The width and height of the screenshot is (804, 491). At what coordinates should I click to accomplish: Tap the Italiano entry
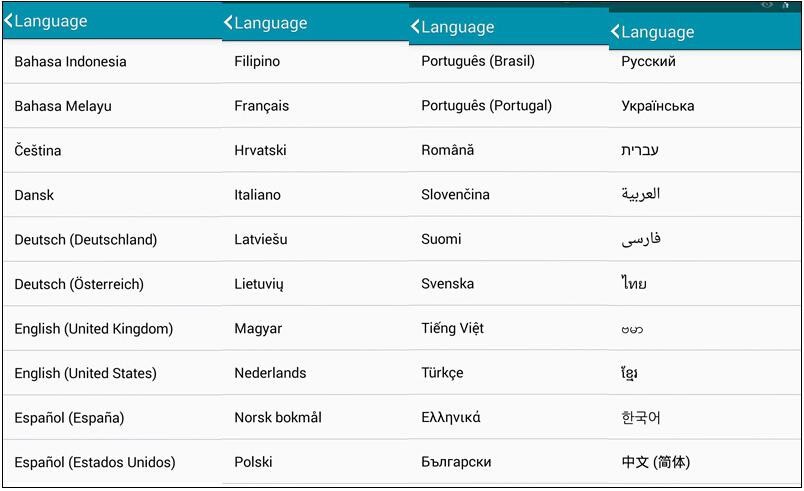coord(257,195)
